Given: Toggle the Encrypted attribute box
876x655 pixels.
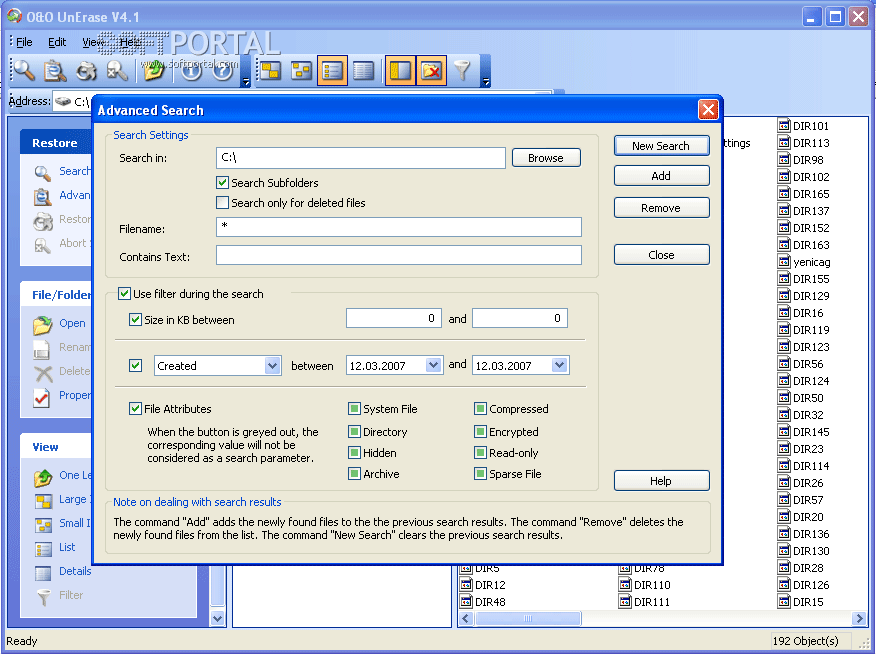Looking at the screenshot, I should coord(480,432).
